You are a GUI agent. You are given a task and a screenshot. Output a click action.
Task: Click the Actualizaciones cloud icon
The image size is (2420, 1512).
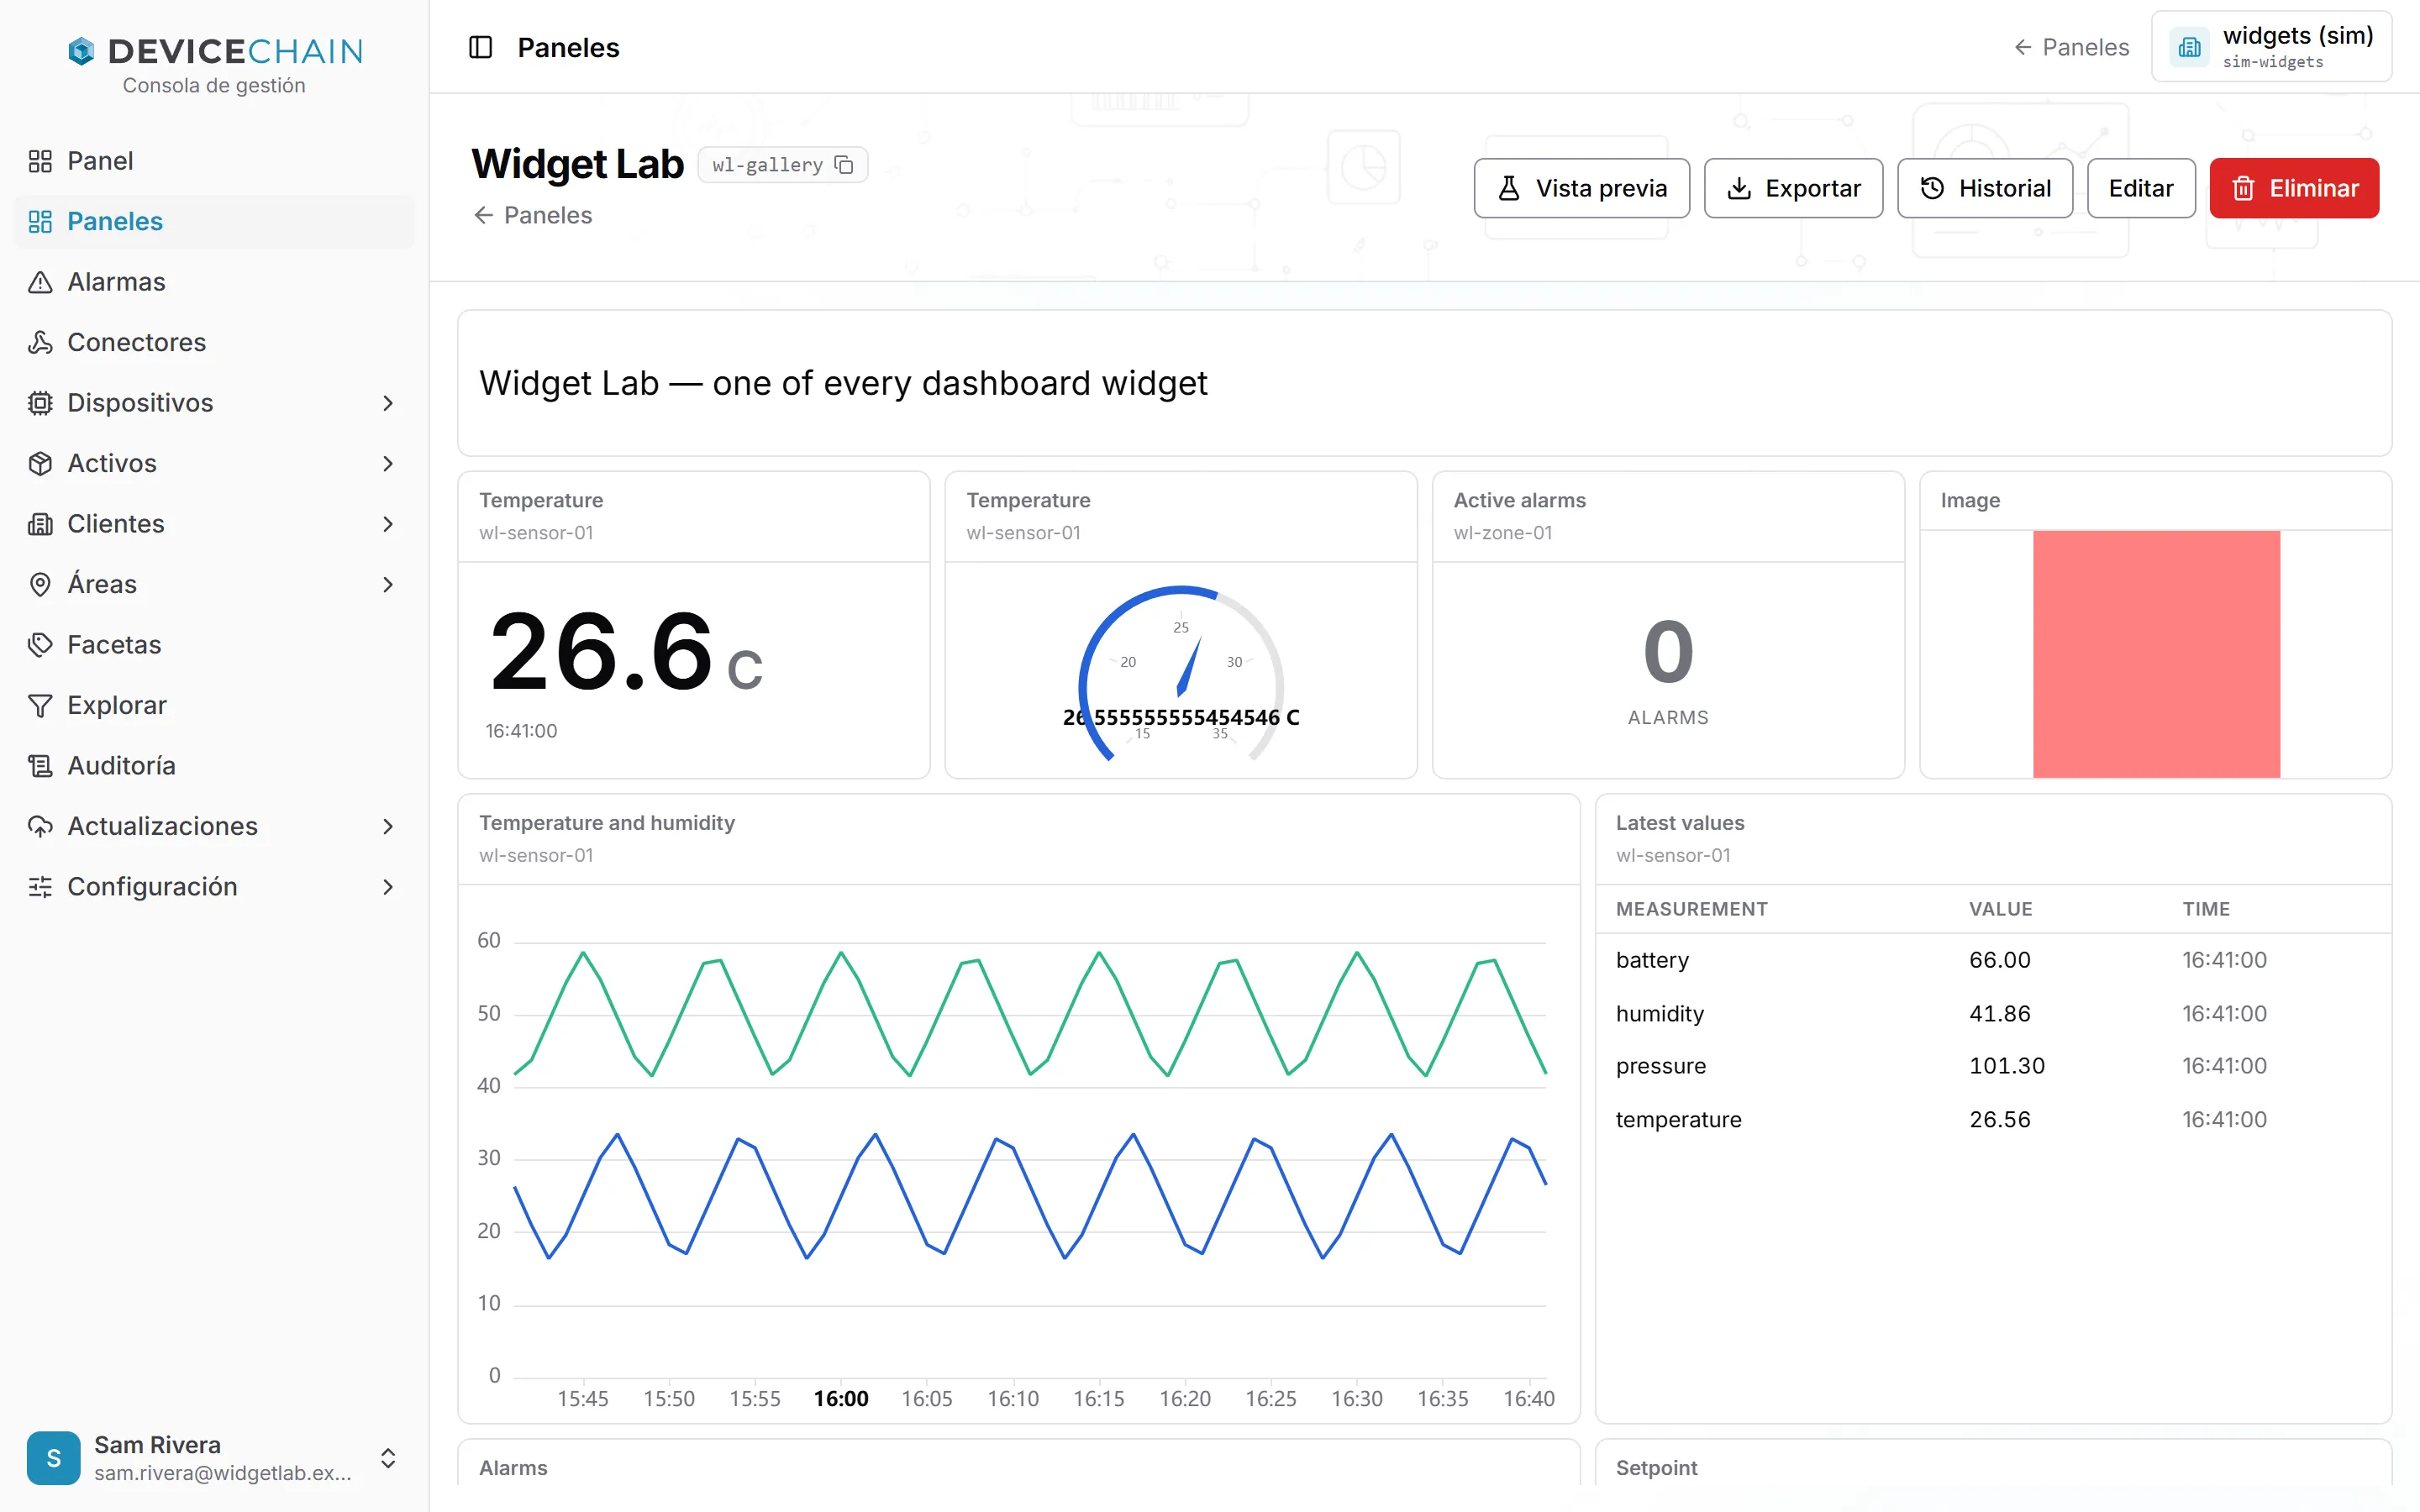tap(40, 826)
